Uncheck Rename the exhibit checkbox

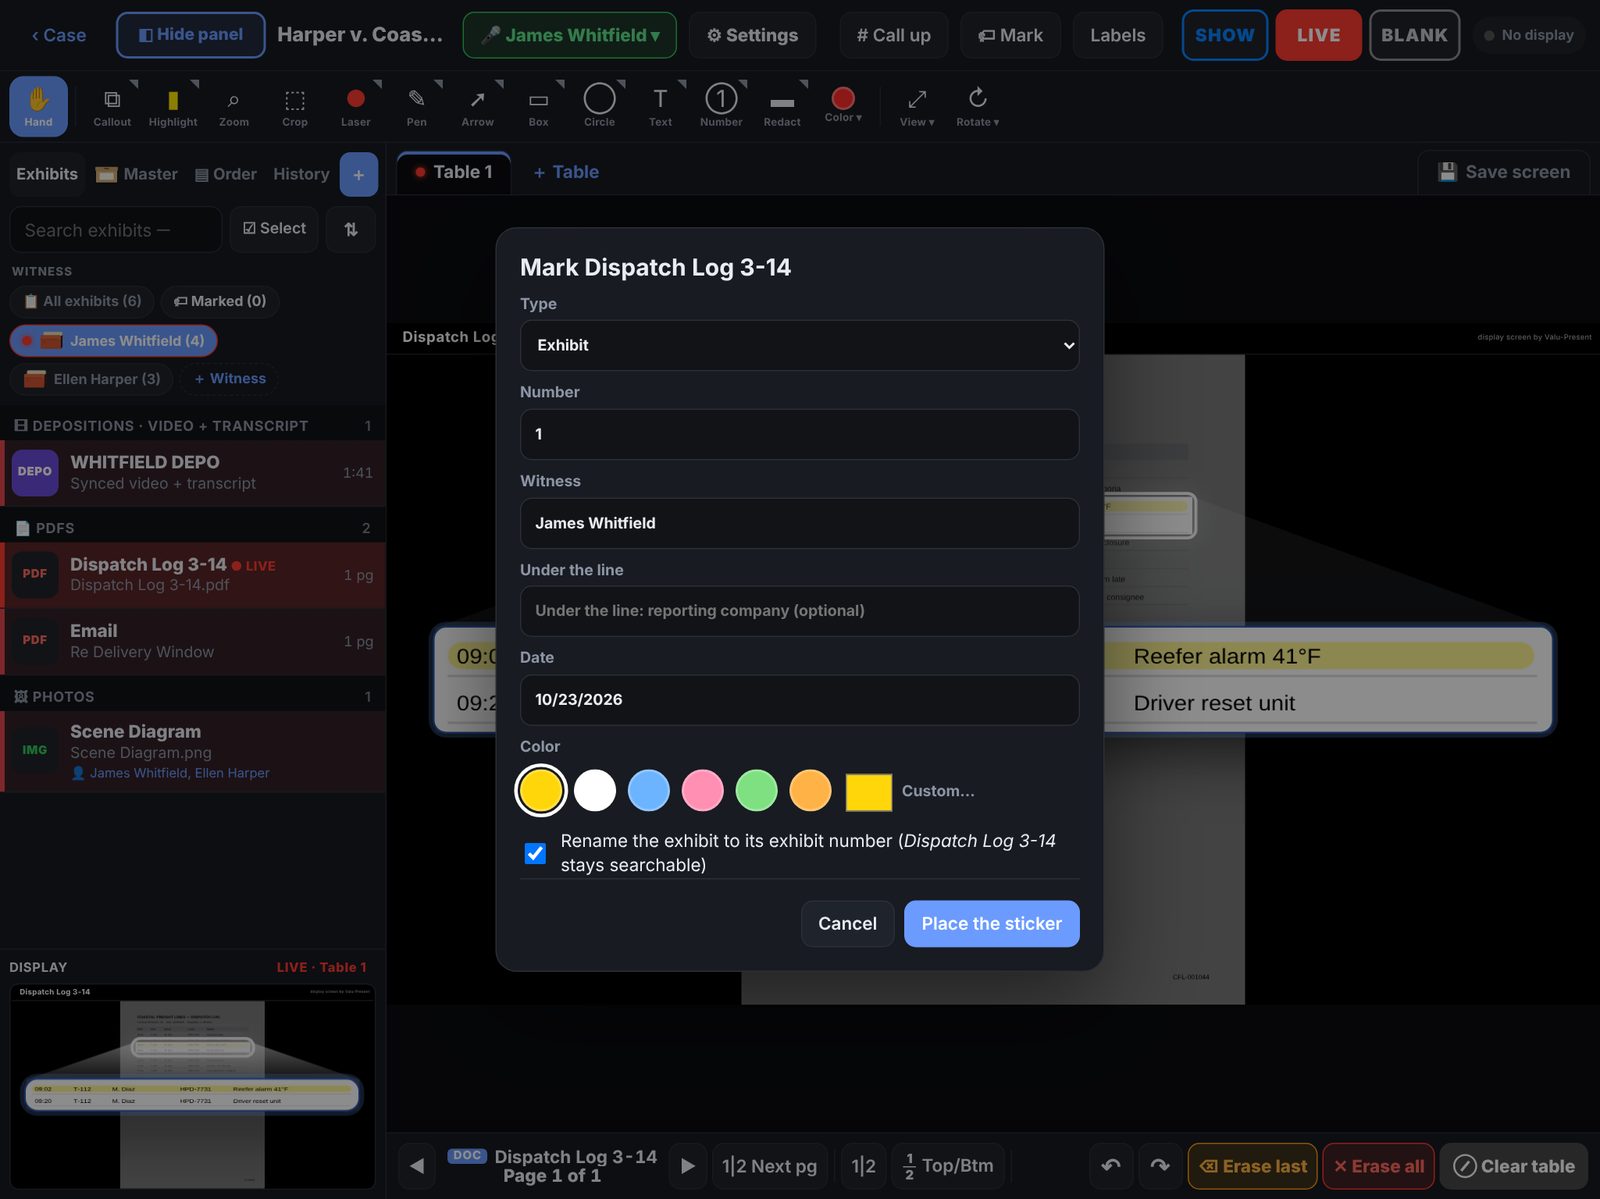pos(535,853)
